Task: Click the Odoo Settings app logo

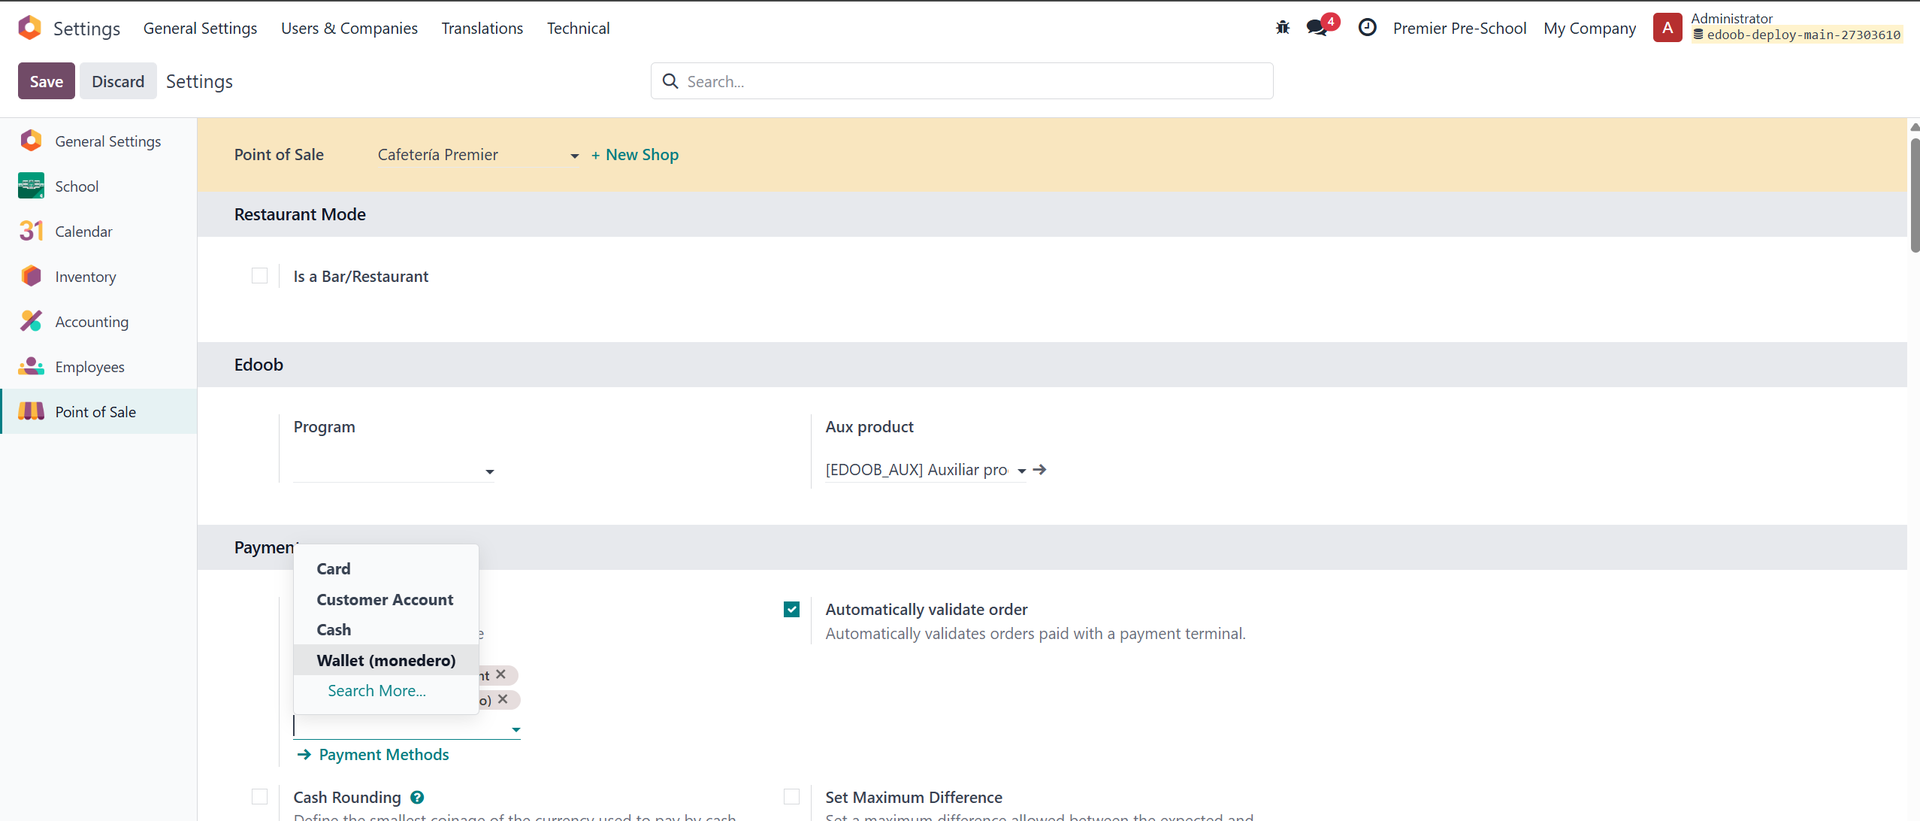Action: 30,28
